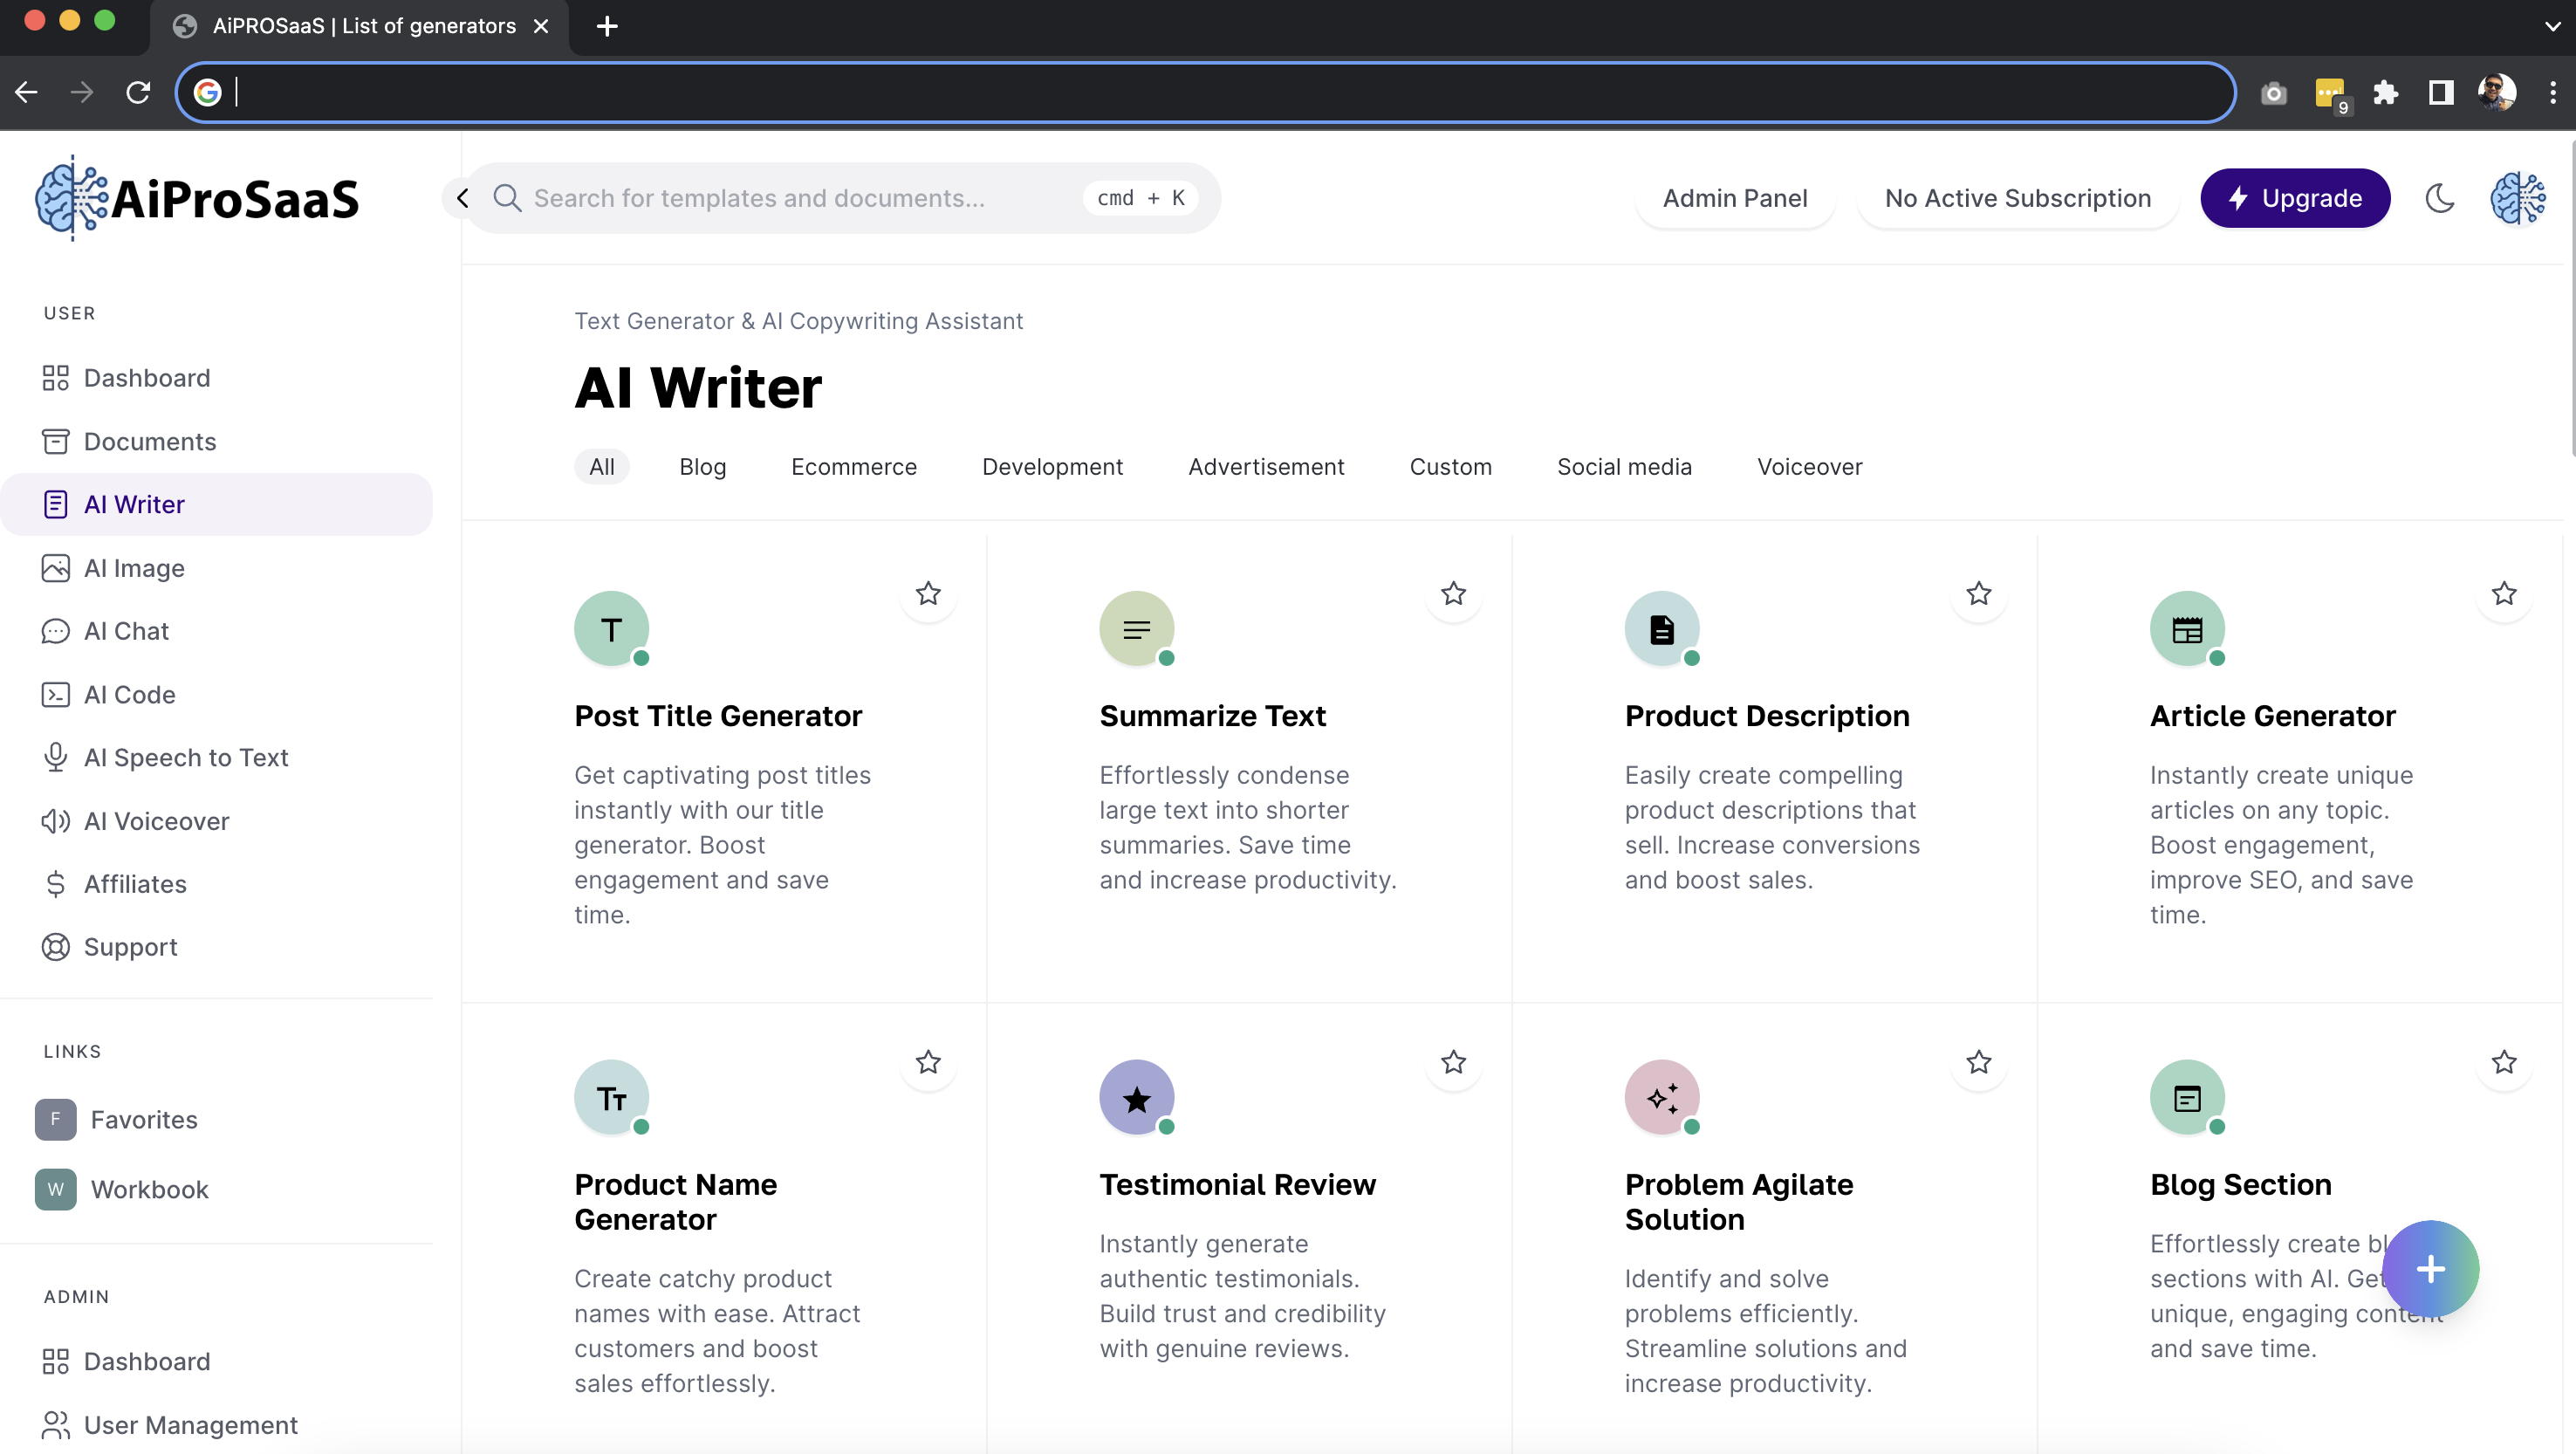Image resolution: width=2576 pixels, height=1454 pixels.
Task: Select AI Code in the sidebar
Action: click(x=127, y=694)
